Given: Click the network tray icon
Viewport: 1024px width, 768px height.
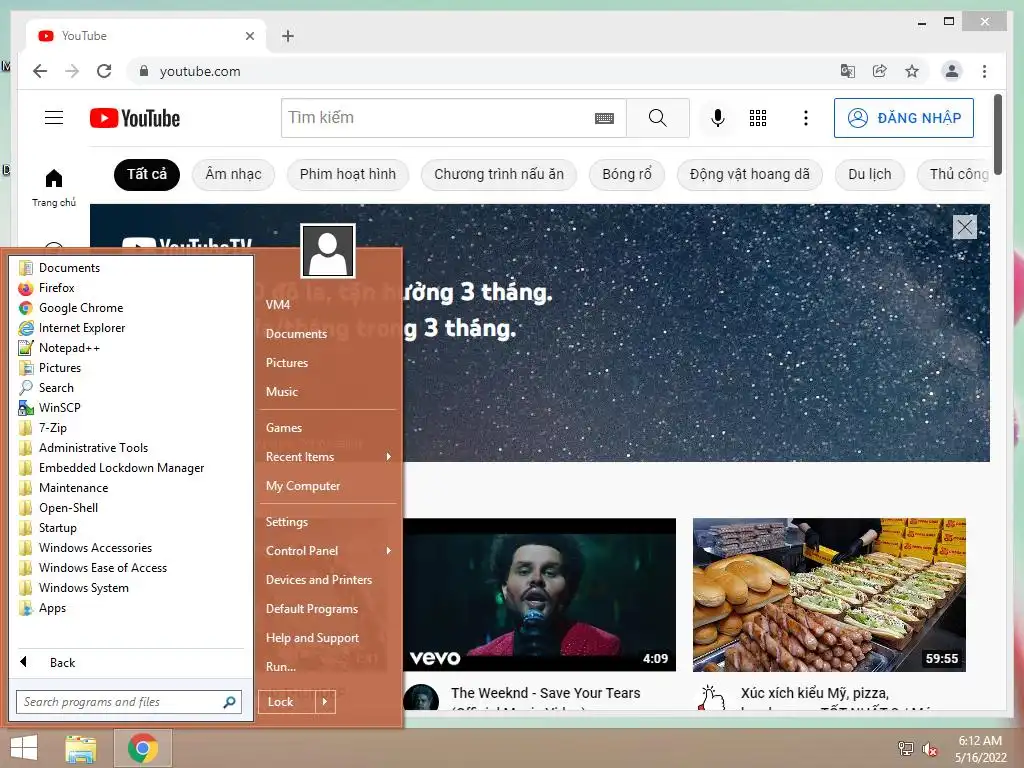Looking at the screenshot, I should click(905, 748).
